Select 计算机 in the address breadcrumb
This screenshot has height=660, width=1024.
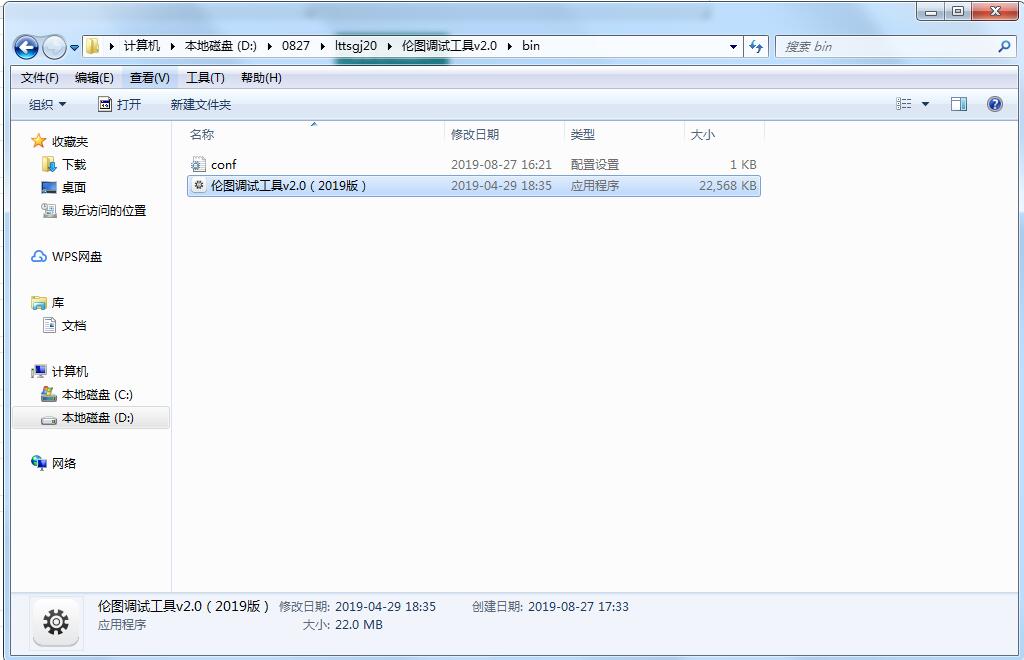click(x=142, y=46)
